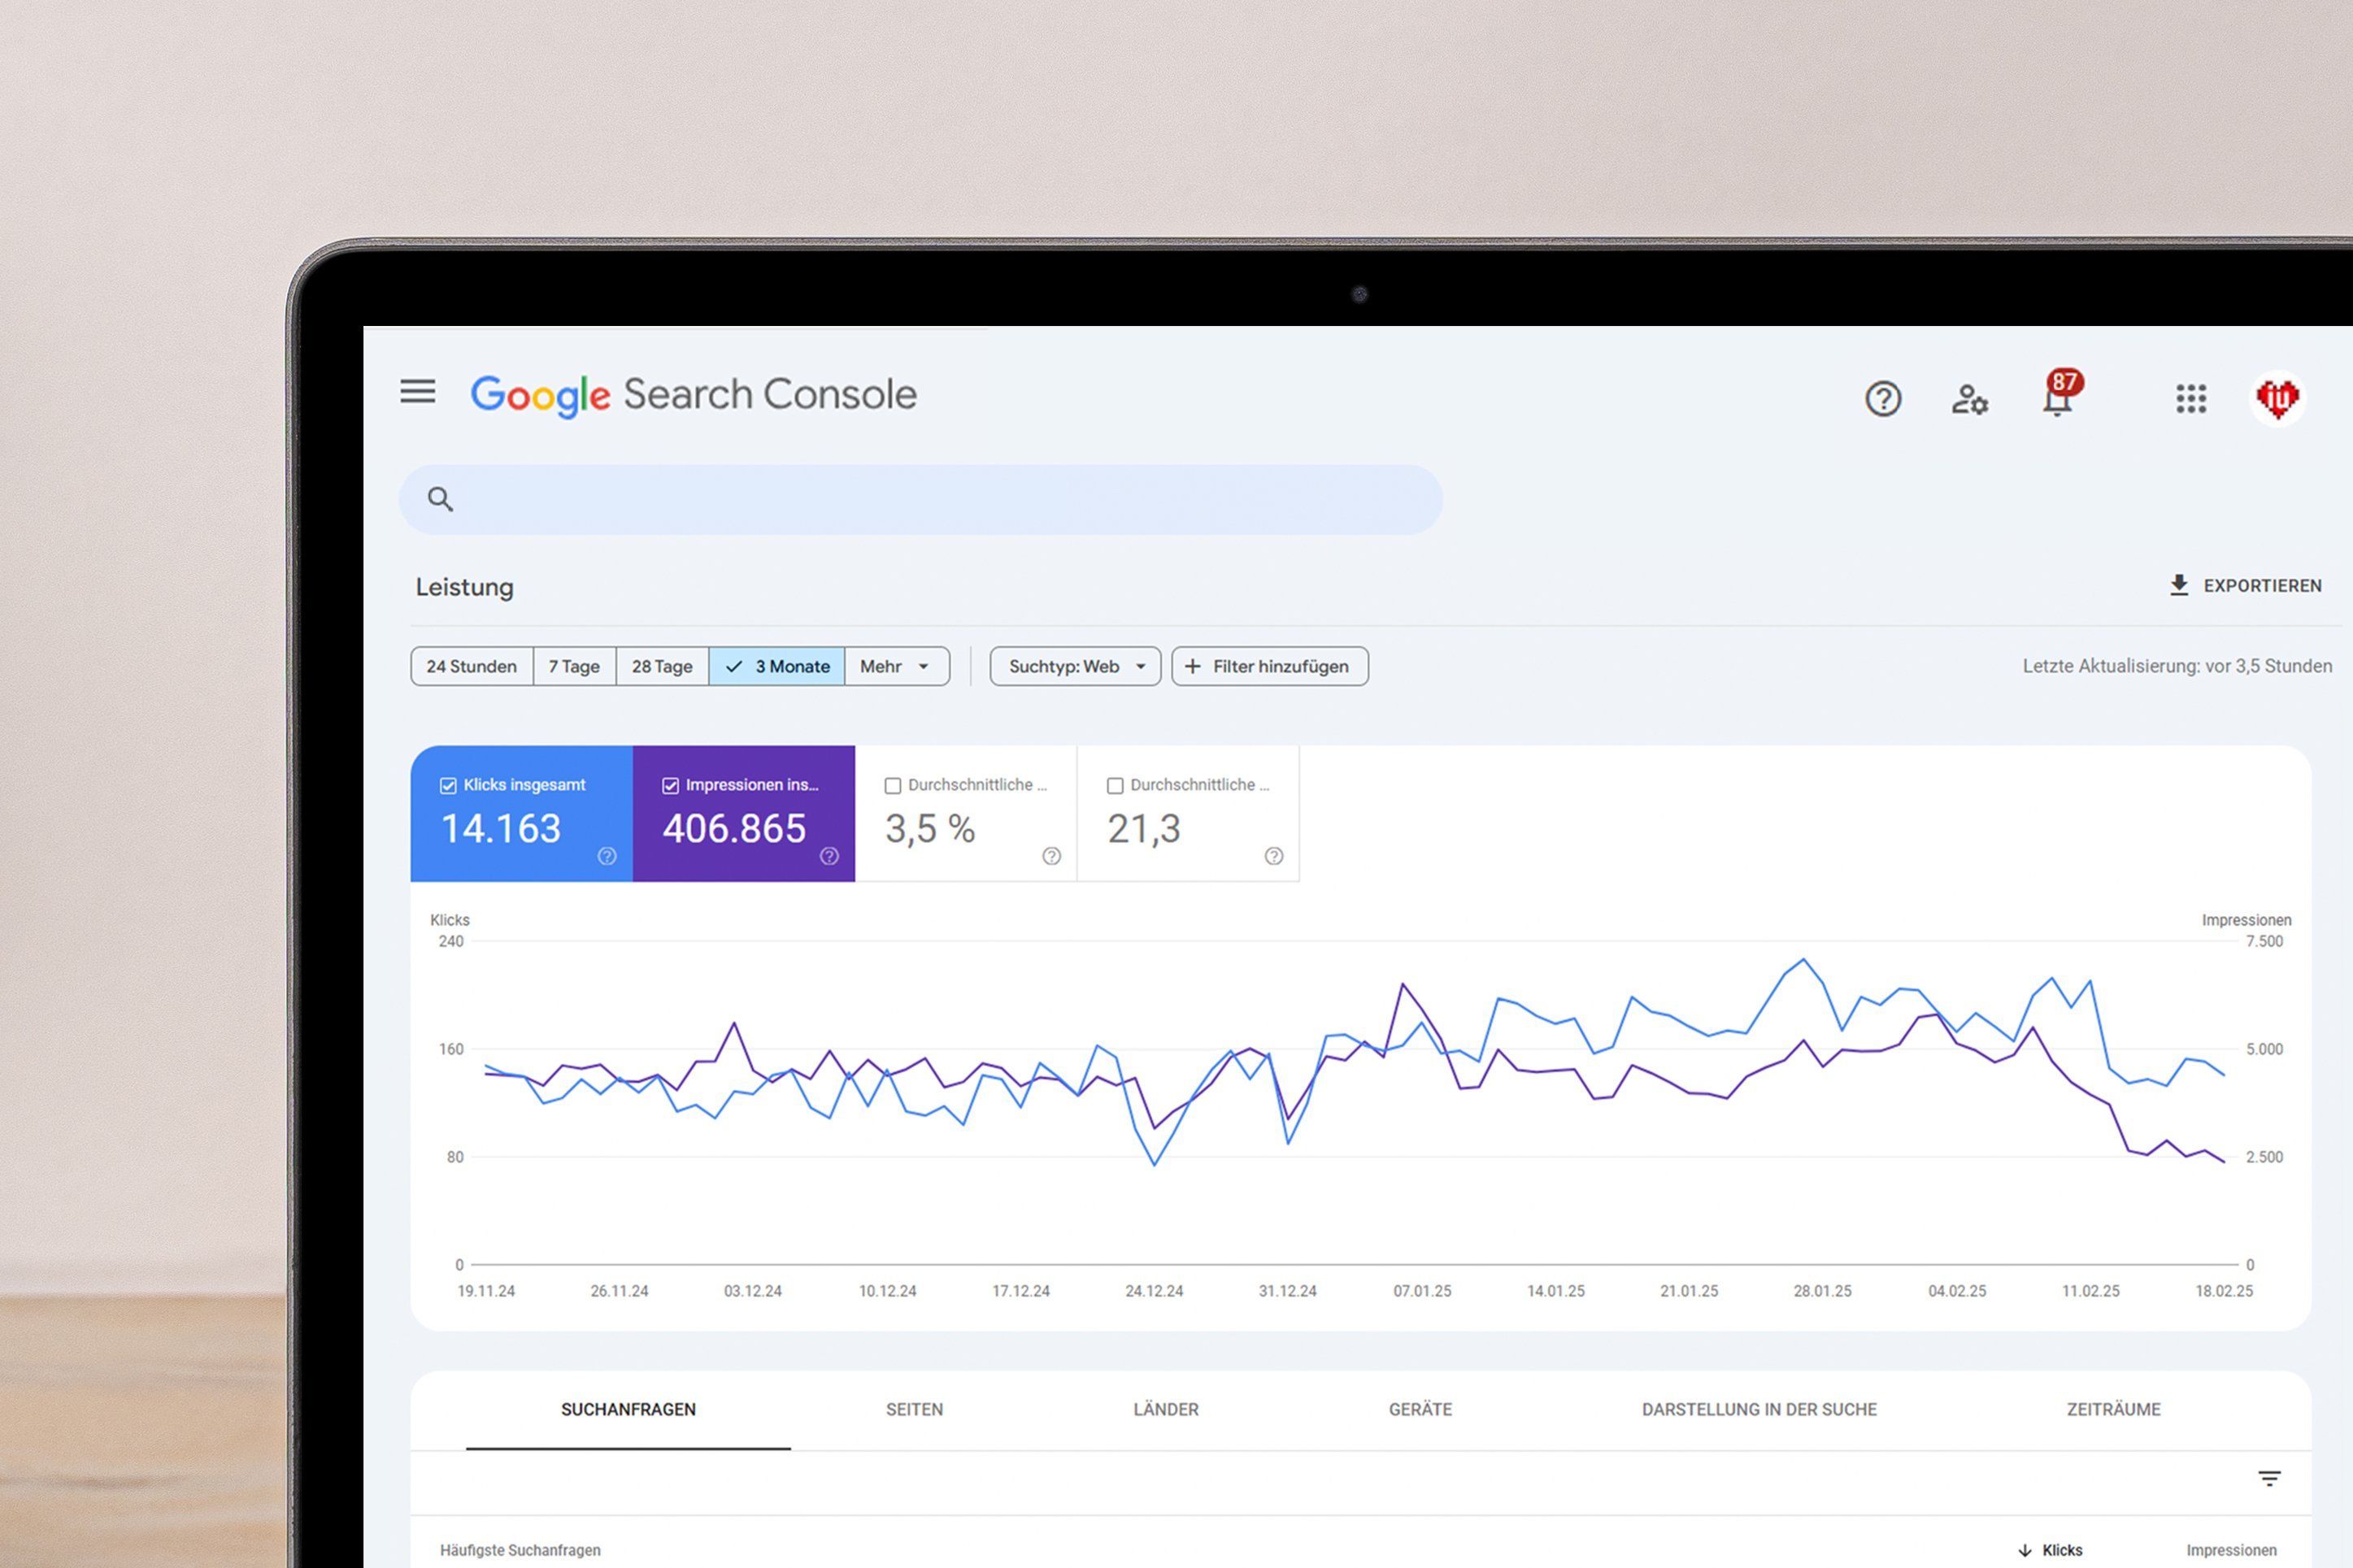Open the Help question mark icon
This screenshot has height=1568, width=2353.
[x=1883, y=399]
